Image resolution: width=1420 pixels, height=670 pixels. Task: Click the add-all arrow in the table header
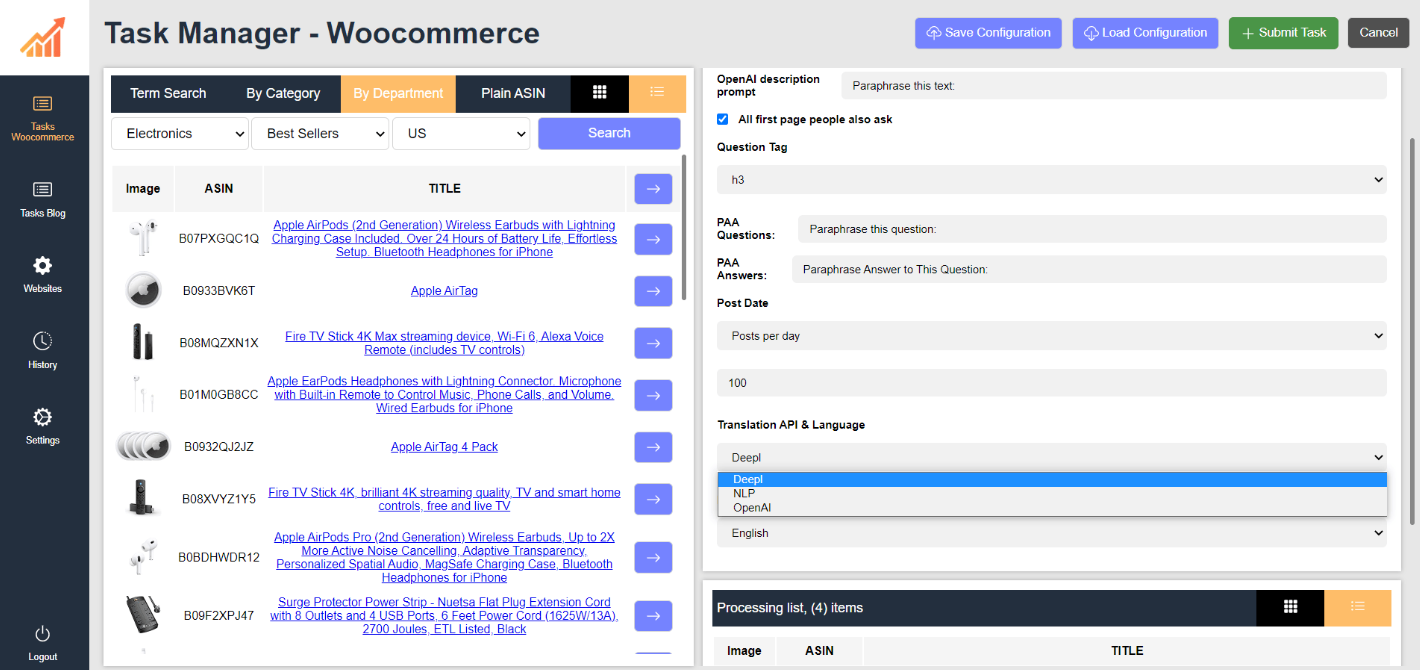pos(653,189)
